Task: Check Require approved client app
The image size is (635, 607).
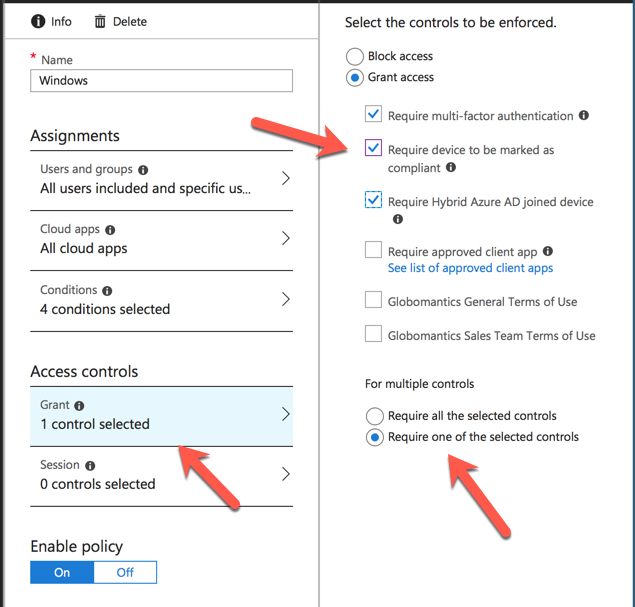Action: [x=373, y=250]
